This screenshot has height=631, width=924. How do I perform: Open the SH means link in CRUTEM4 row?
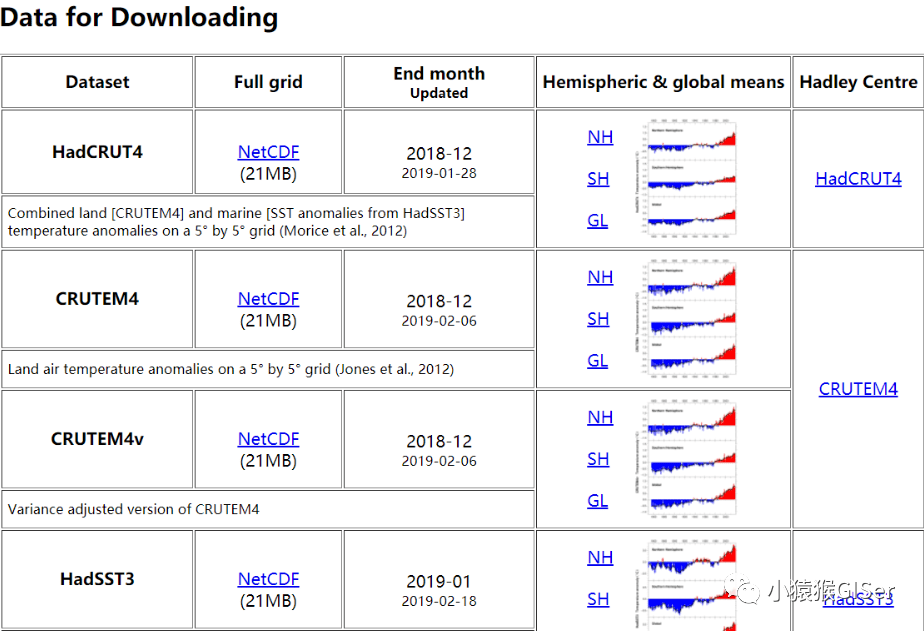point(598,319)
